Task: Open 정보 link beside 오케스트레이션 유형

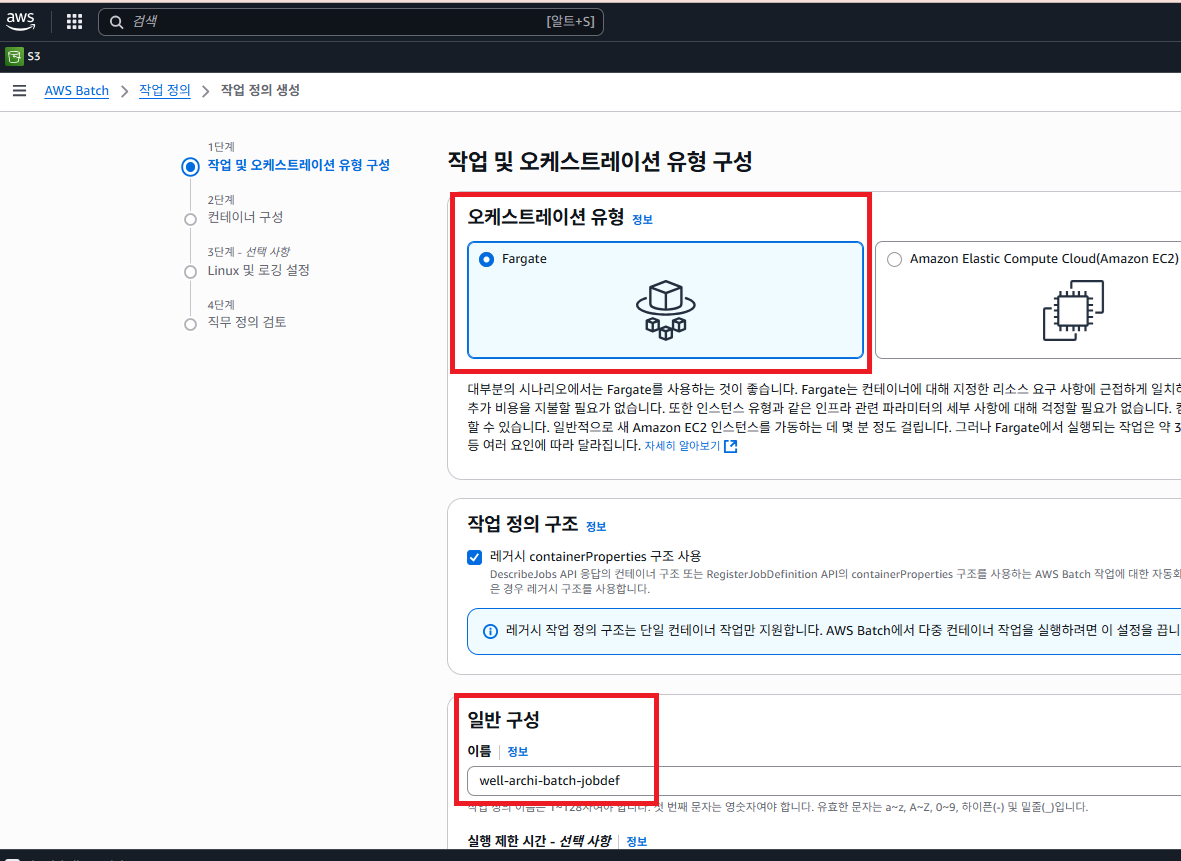Action: click(x=642, y=219)
